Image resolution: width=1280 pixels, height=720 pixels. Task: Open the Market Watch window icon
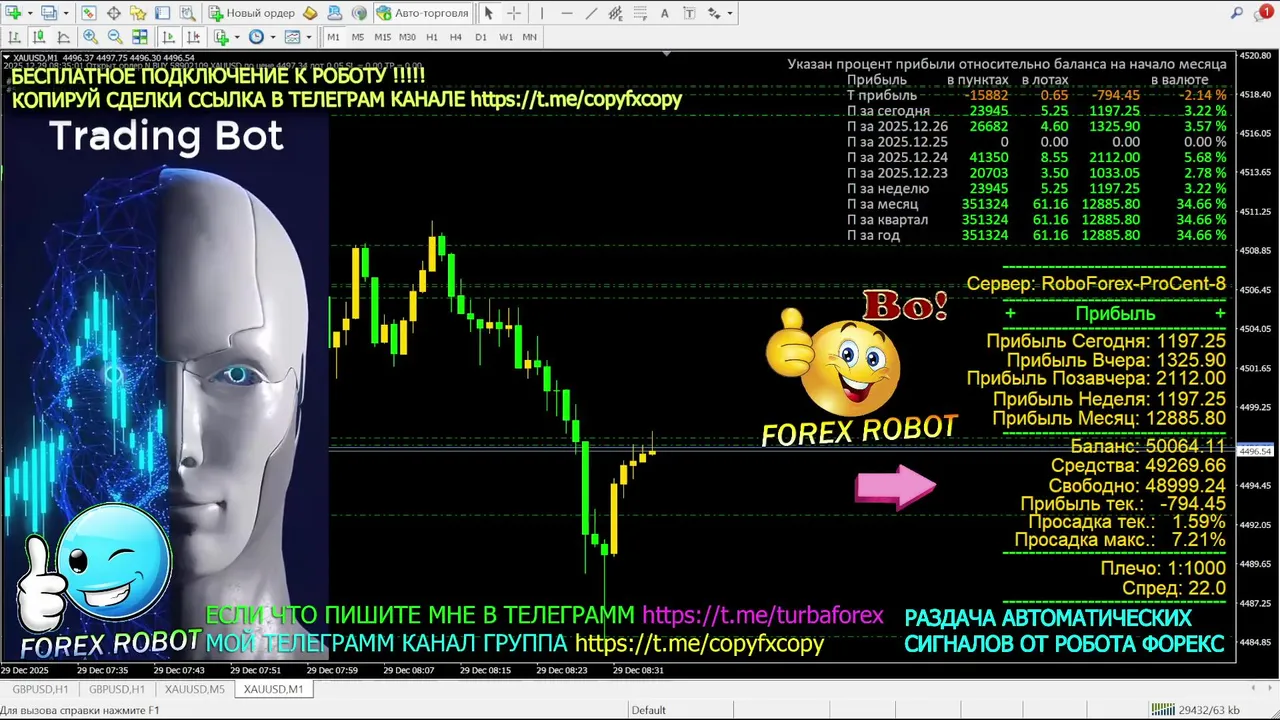(89, 13)
